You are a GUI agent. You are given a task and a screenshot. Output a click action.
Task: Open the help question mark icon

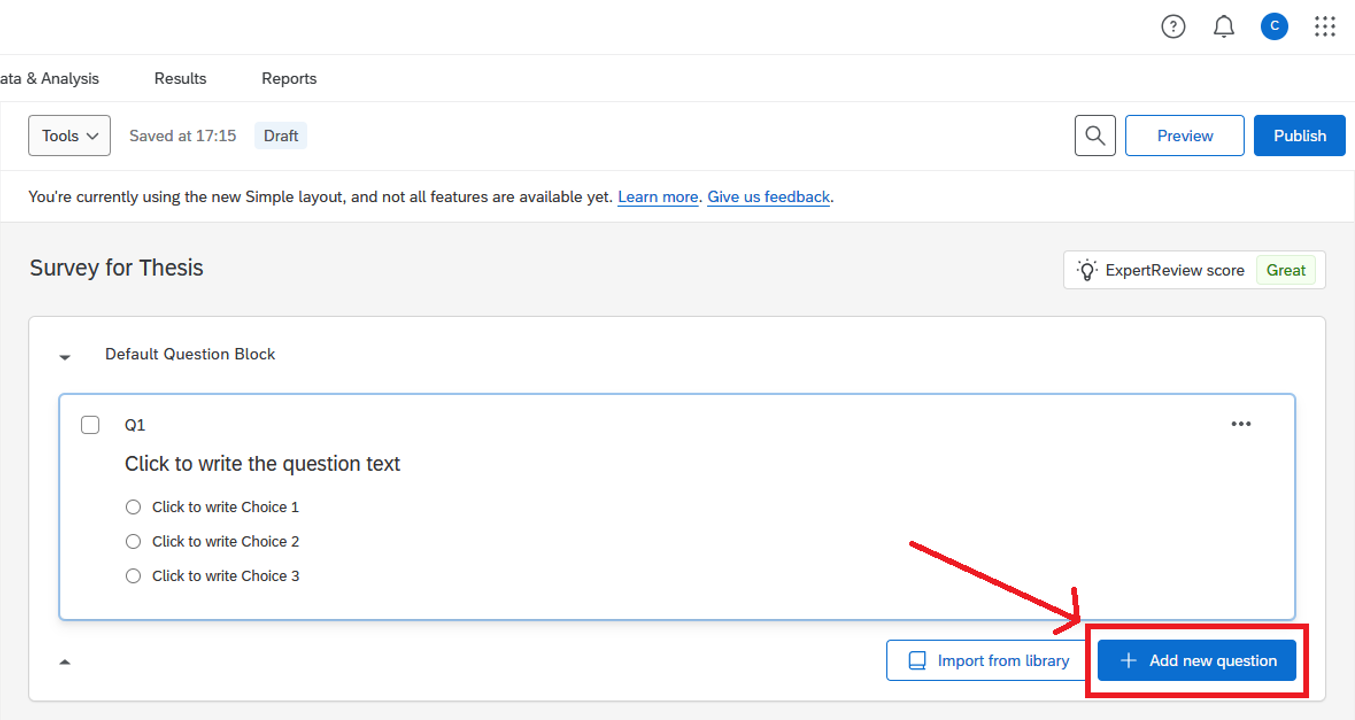point(1173,27)
